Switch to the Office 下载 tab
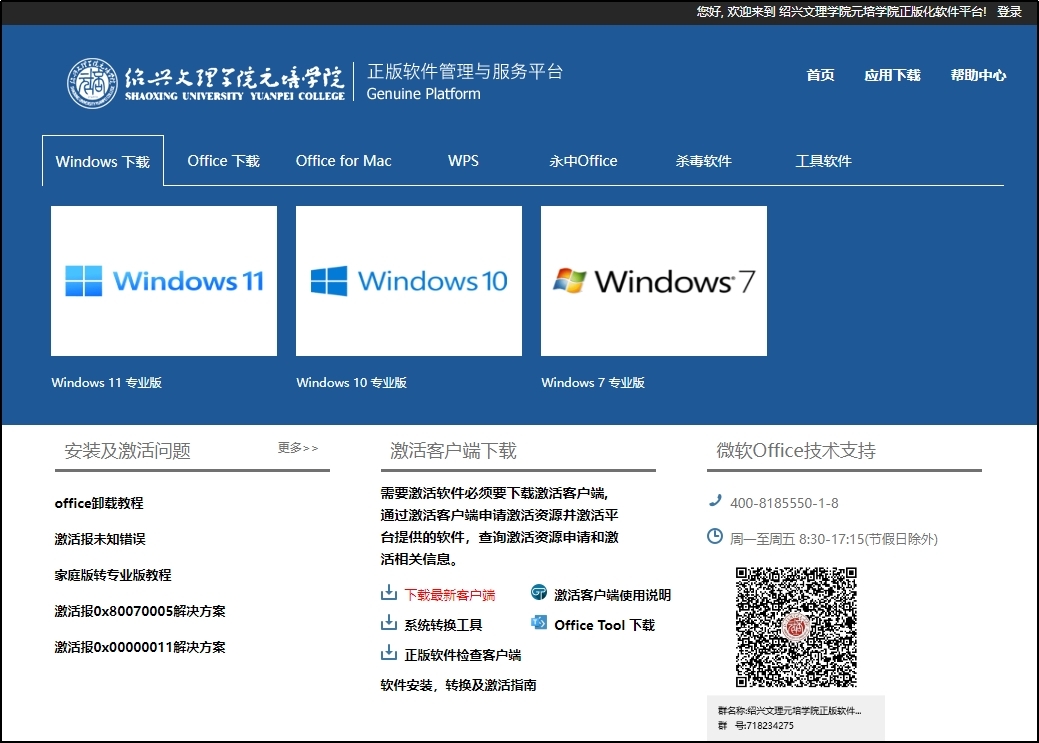 [x=223, y=161]
